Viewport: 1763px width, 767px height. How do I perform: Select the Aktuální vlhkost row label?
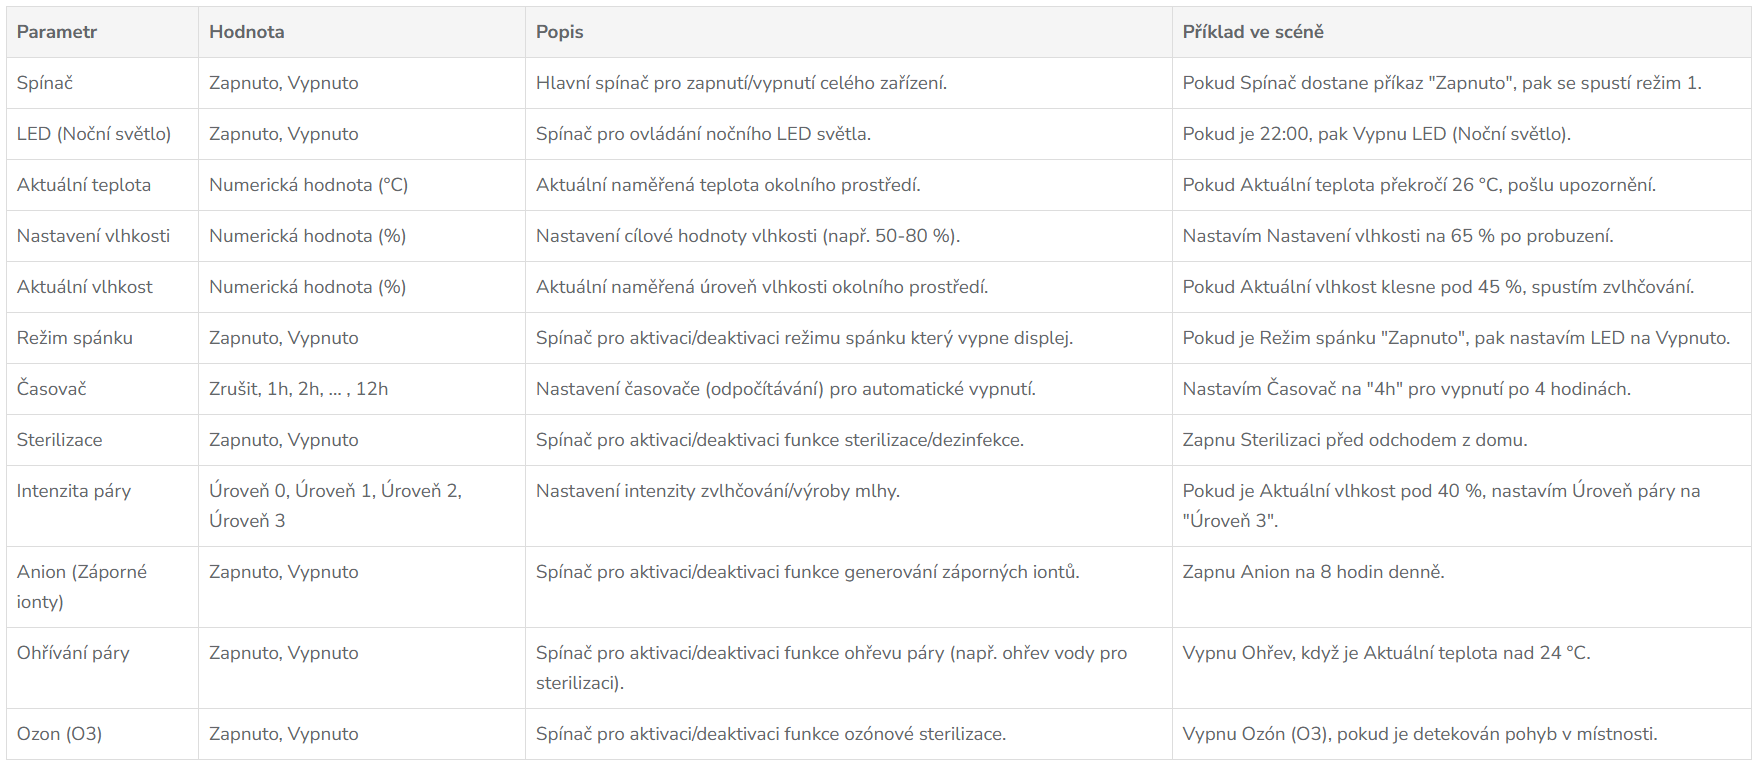coord(85,287)
